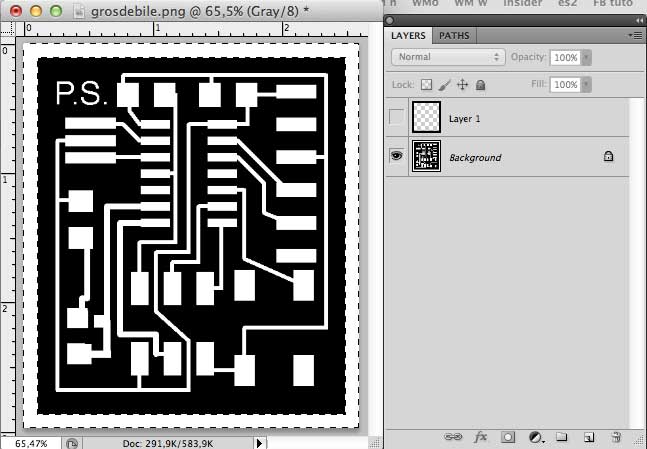
Task: Click the Opacity label
Action: 529,57
